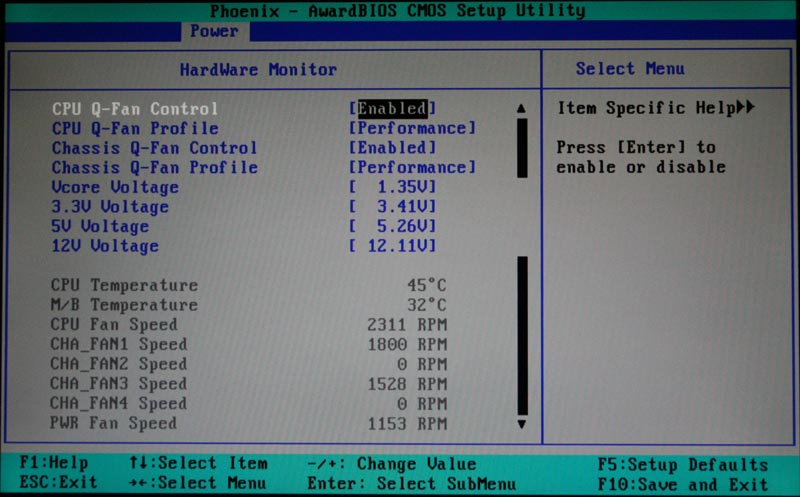Select the Vcore Voltage label
This screenshot has width=800, height=497.
(115, 187)
